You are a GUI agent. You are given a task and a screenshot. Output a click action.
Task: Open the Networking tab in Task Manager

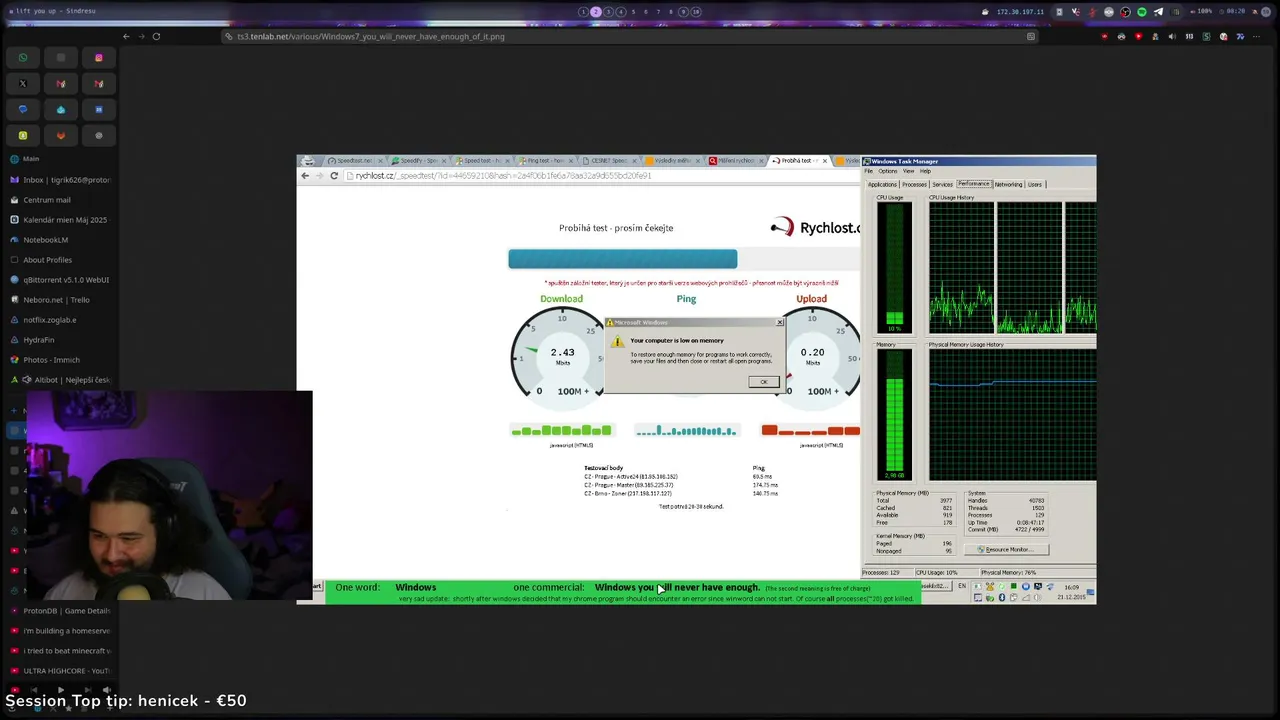click(x=1008, y=184)
